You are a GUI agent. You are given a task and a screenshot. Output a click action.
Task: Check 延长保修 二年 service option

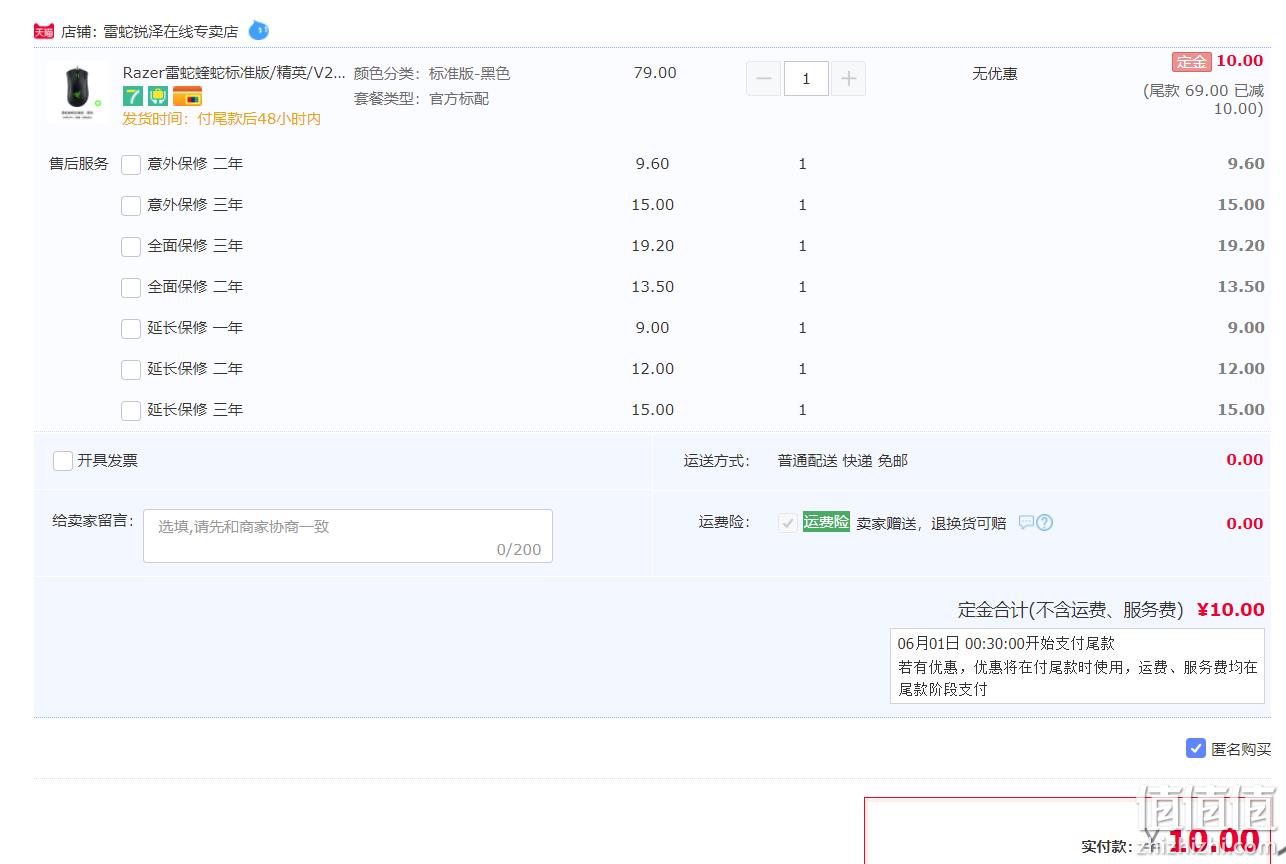click(x=131, y=370)
